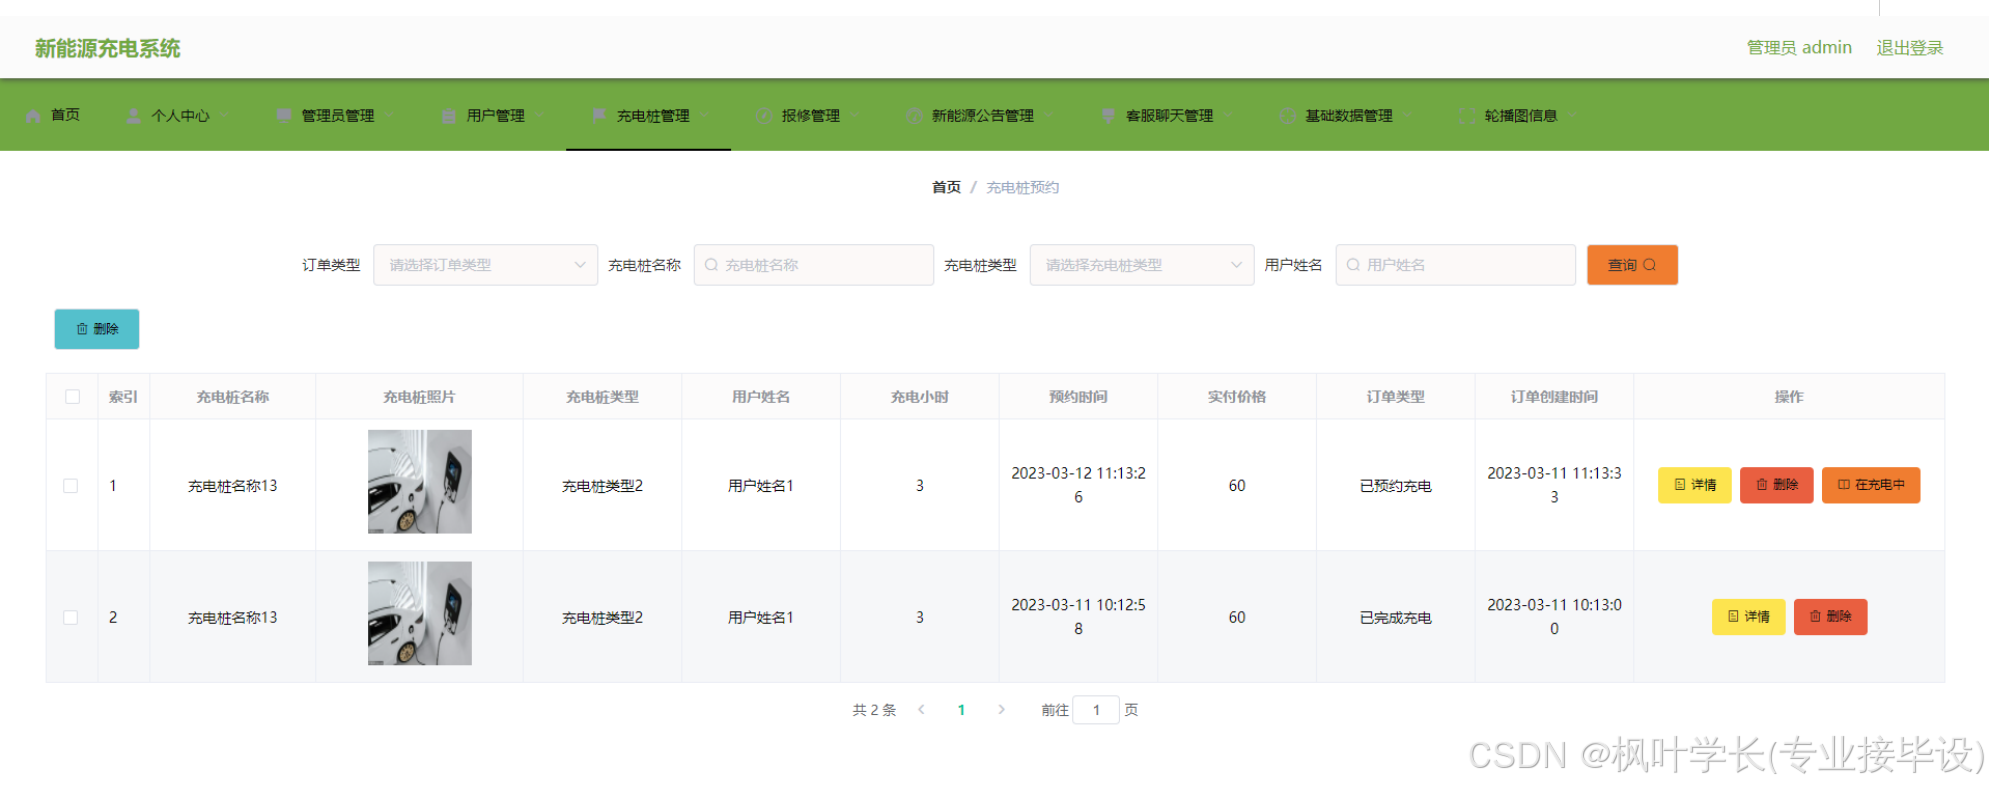This screenshot has width=1989, height=789.
Task: Open the 充电桩类型 dropdown
Action: point(1142,265)
